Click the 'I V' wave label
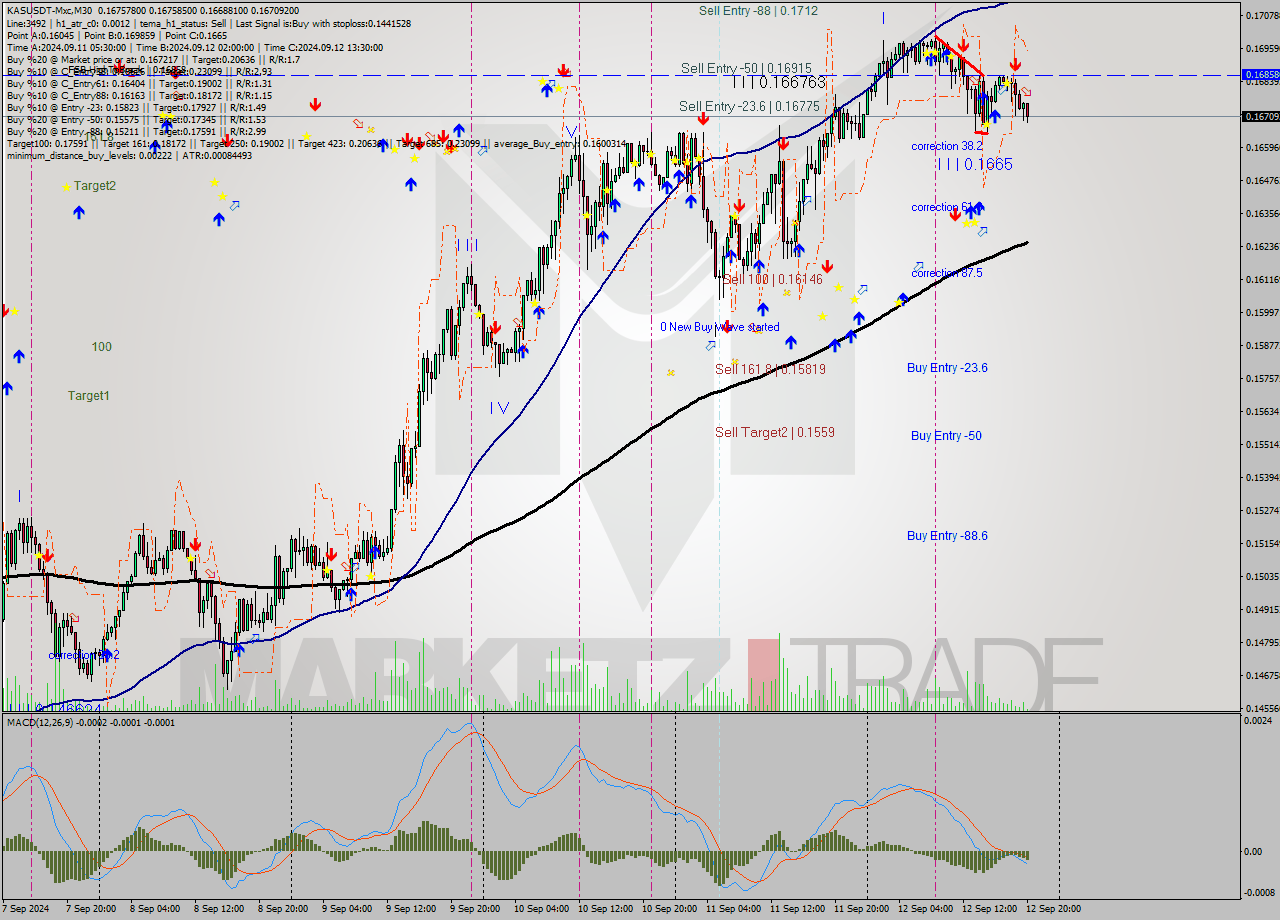 tap(499, 408)
